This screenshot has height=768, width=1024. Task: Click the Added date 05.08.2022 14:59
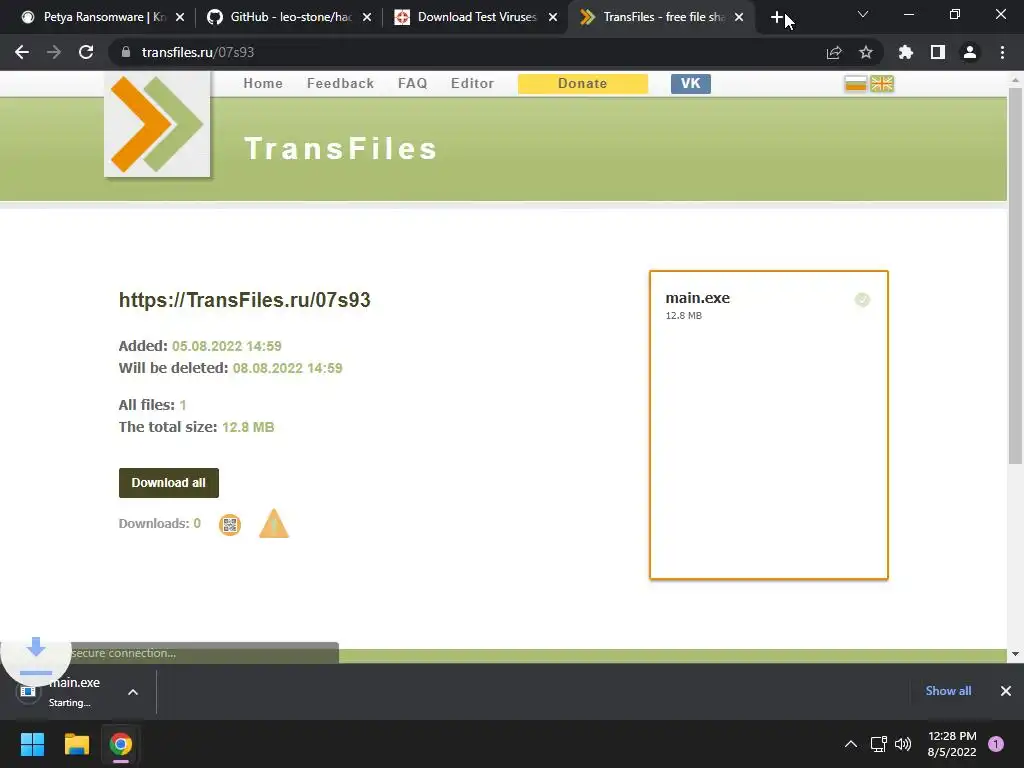(227, 346)
